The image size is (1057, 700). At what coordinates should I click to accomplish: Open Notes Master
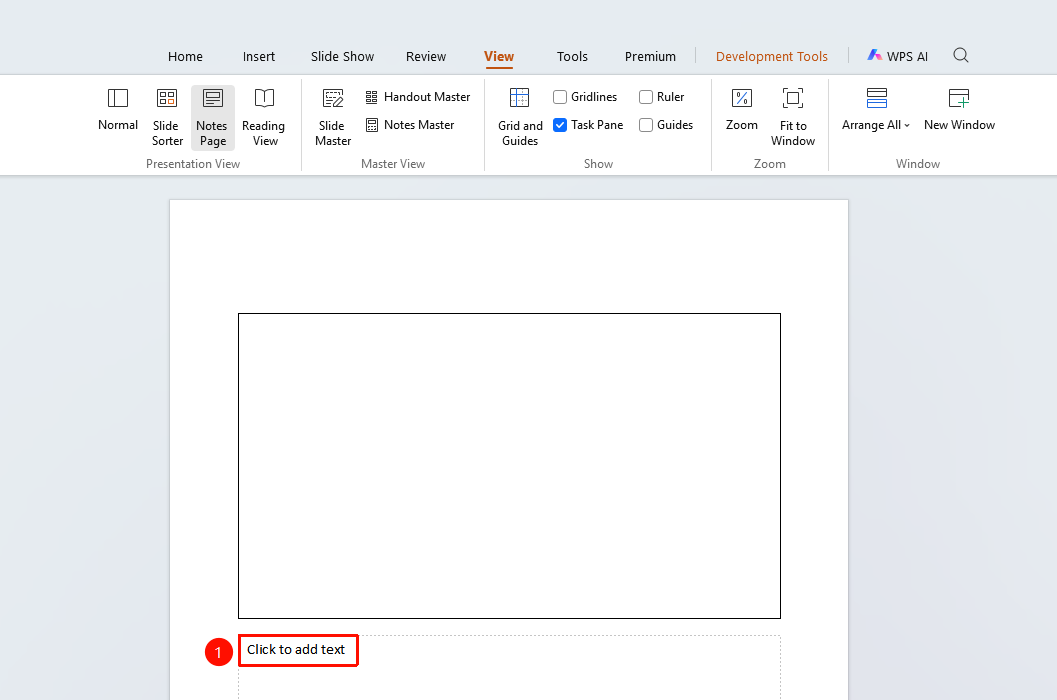[410, 125]
